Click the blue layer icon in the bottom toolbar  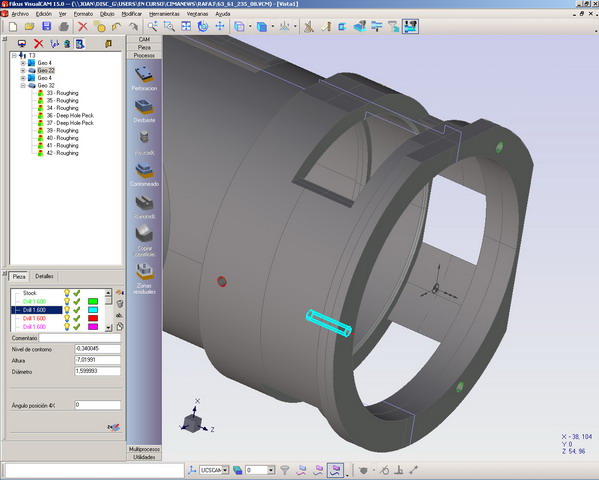(238, 470)
